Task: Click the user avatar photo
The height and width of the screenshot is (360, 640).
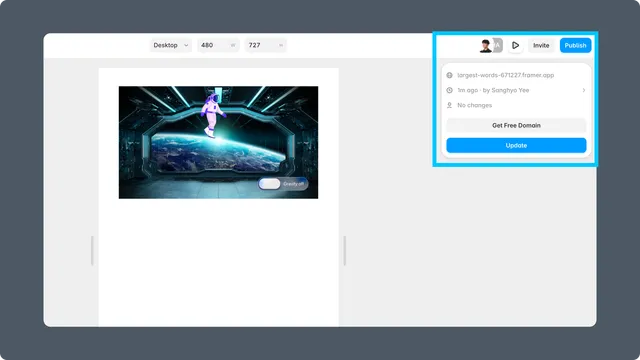Action: click(485, 46)
